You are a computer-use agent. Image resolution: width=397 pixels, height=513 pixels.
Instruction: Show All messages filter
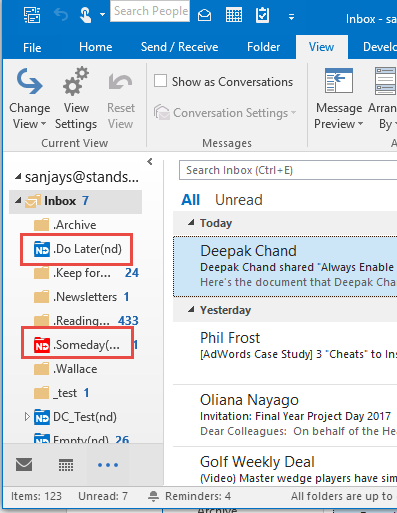point(190,200)
